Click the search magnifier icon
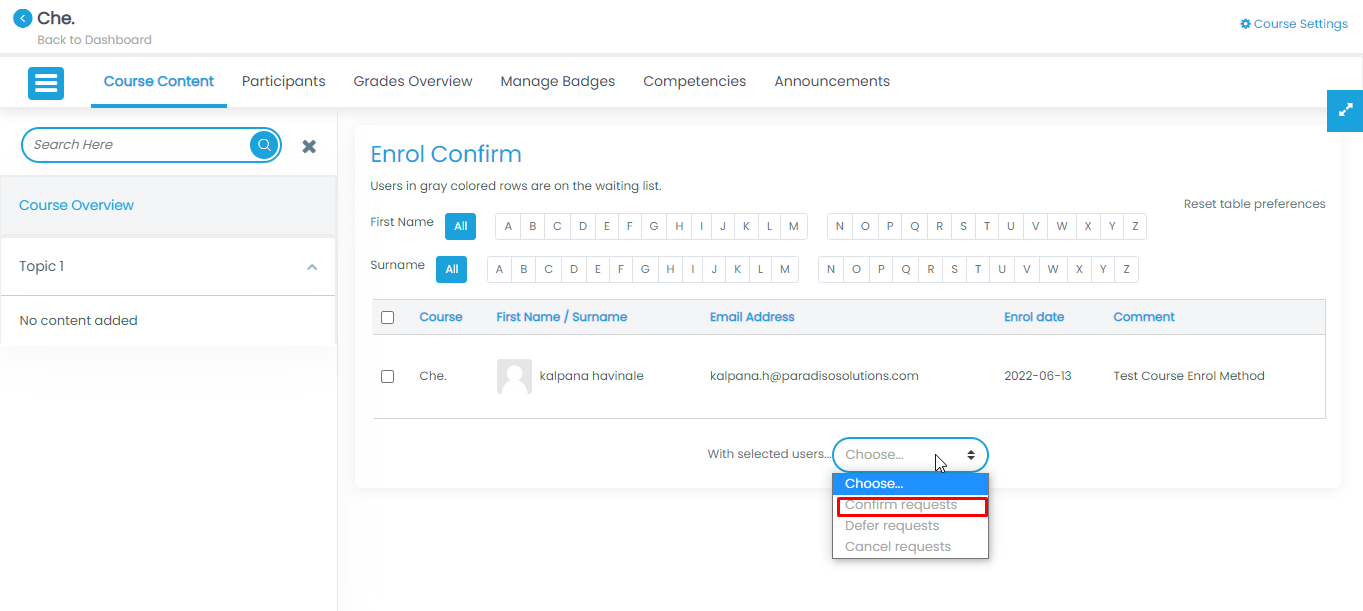The height and width of the screenshot is (611, 1363). (264, 145)
